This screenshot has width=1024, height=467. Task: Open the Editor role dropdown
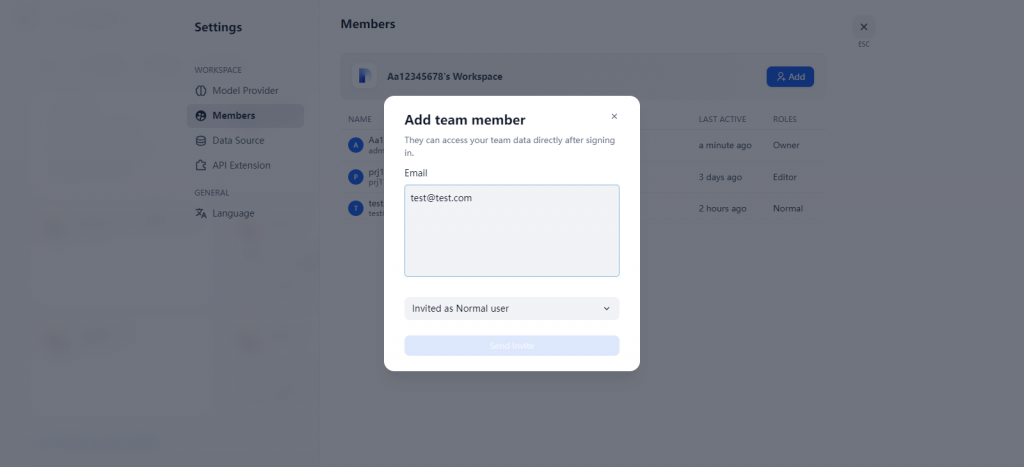[x=785, y=177]
